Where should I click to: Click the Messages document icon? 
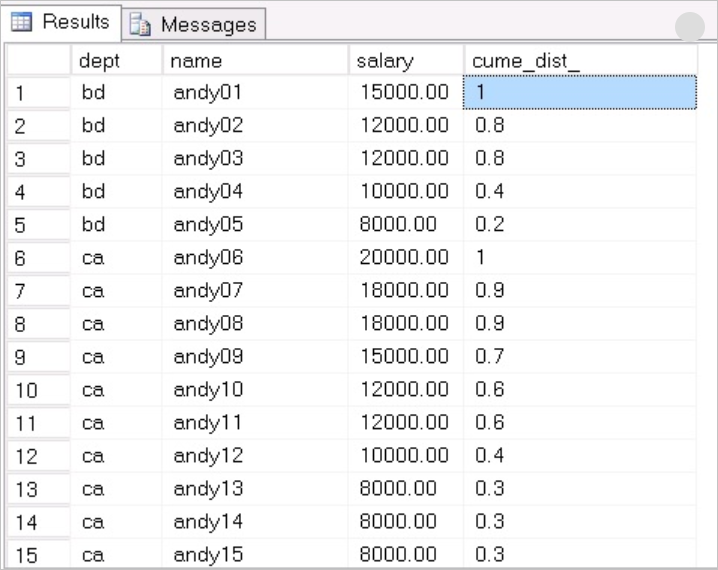tap(140, 24)
